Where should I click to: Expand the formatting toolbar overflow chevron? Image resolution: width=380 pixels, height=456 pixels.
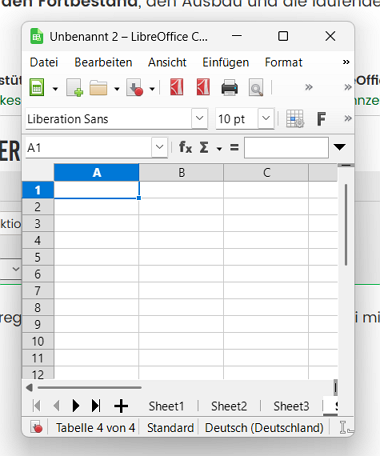[x=348, y=118]
